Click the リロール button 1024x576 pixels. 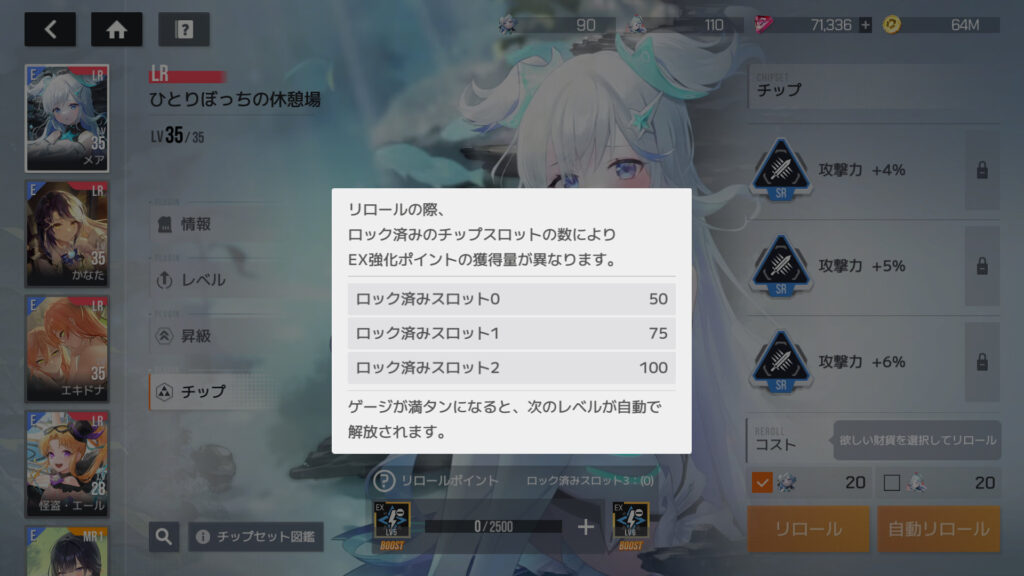(x=808, y=529)
